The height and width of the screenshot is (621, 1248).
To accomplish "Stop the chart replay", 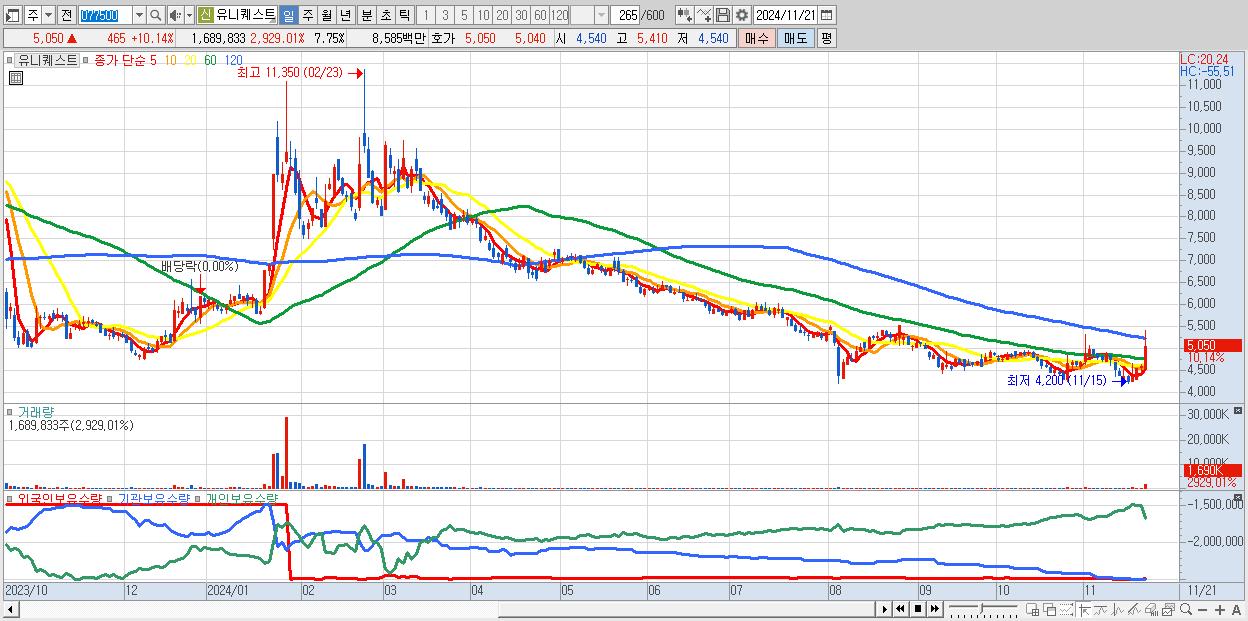I will click(918, 609).
